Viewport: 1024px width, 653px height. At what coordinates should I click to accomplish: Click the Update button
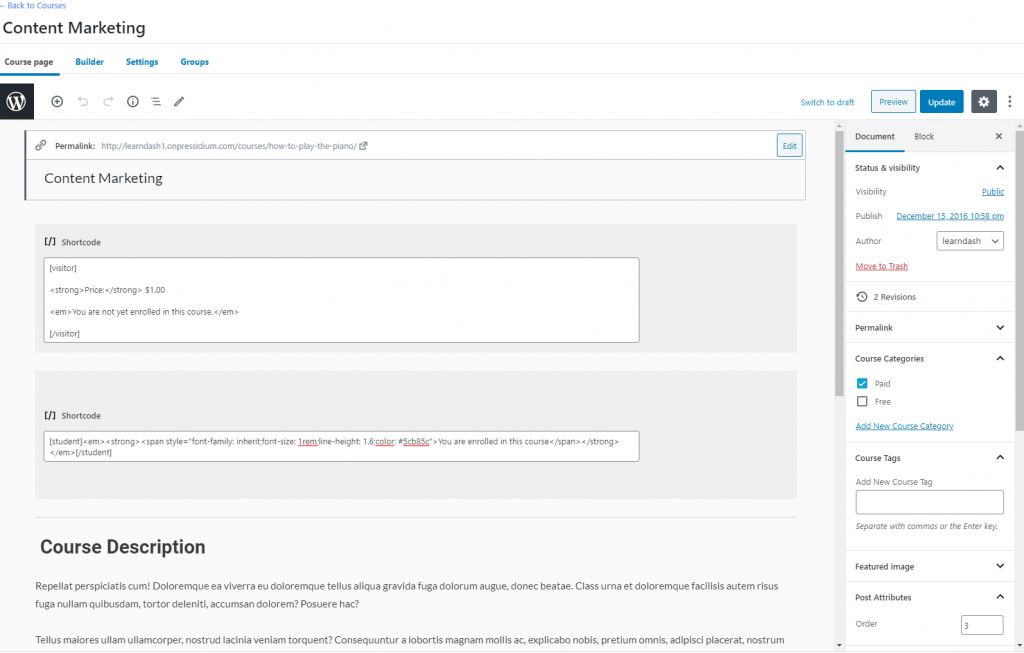pyautogui.click(x=942, y=102)
